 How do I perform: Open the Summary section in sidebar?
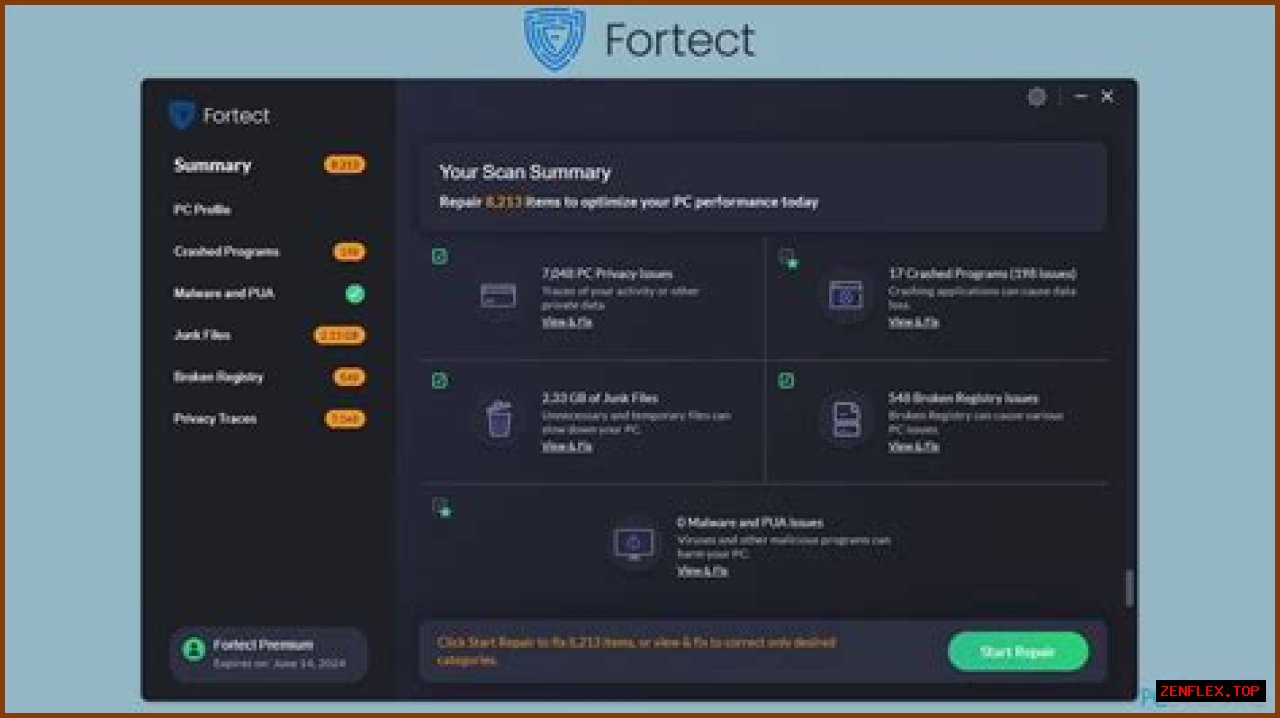click(x=212, y=166)
